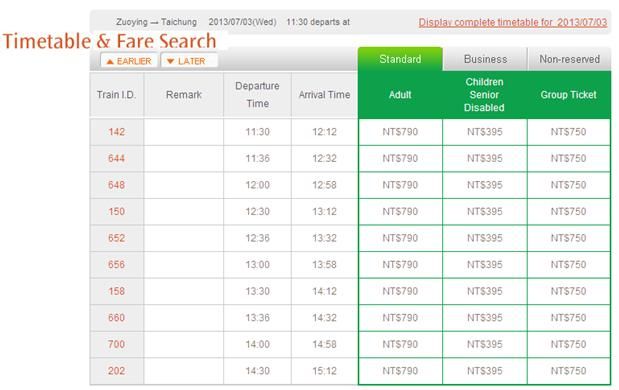Show earlier trains with the EARLIER button
This screenshot has width=619, height=390.
129,61
